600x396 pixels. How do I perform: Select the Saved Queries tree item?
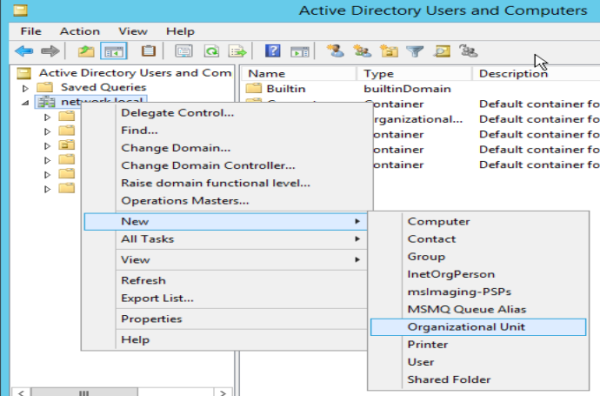(x=103, y=88)
